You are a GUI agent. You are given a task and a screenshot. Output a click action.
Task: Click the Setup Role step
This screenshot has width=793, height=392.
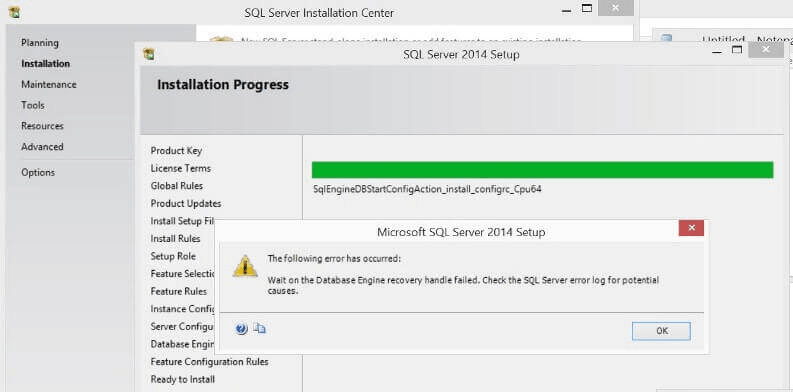(173, 256)
